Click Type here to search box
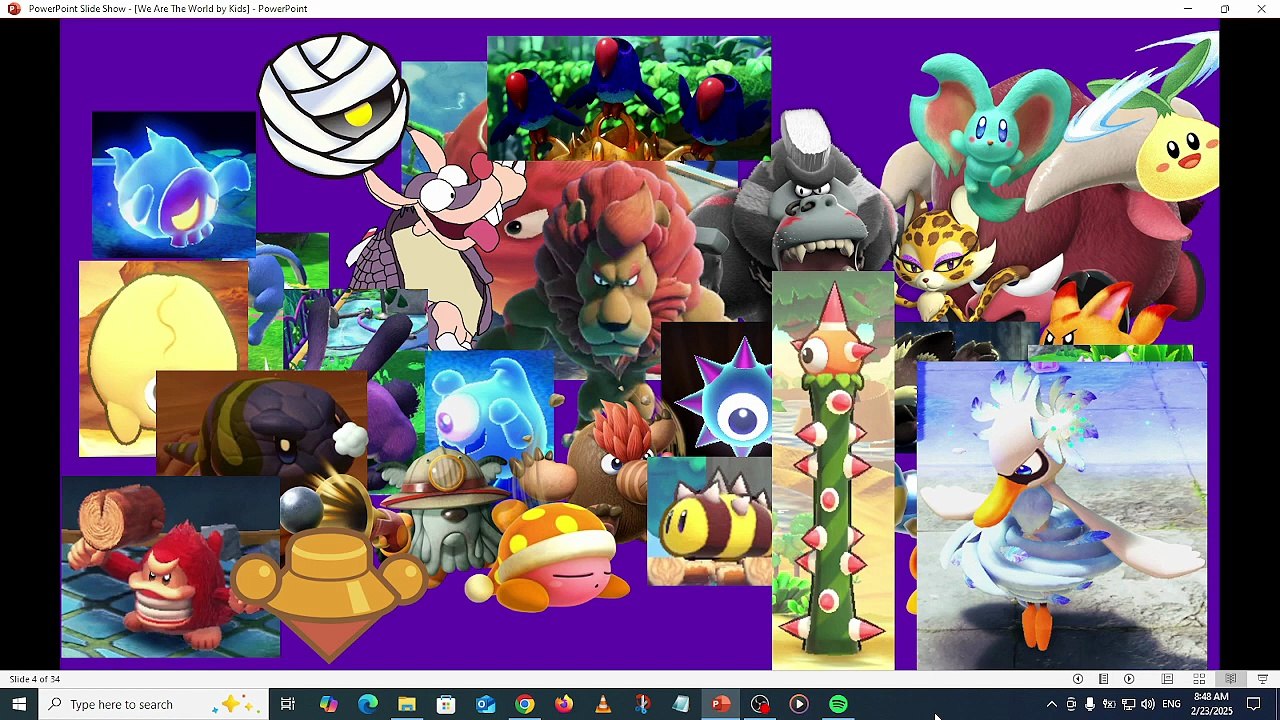The height and width of the screenshot is (720, 1280). click(x=155, y=704)
